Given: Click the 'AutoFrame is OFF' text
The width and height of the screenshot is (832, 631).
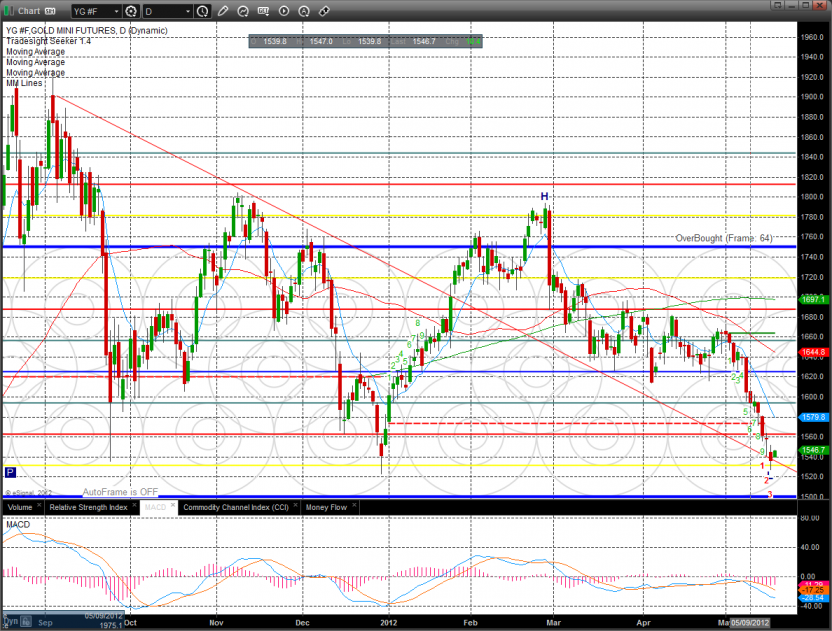Looking at the screenshot, I should coord(120,492).
